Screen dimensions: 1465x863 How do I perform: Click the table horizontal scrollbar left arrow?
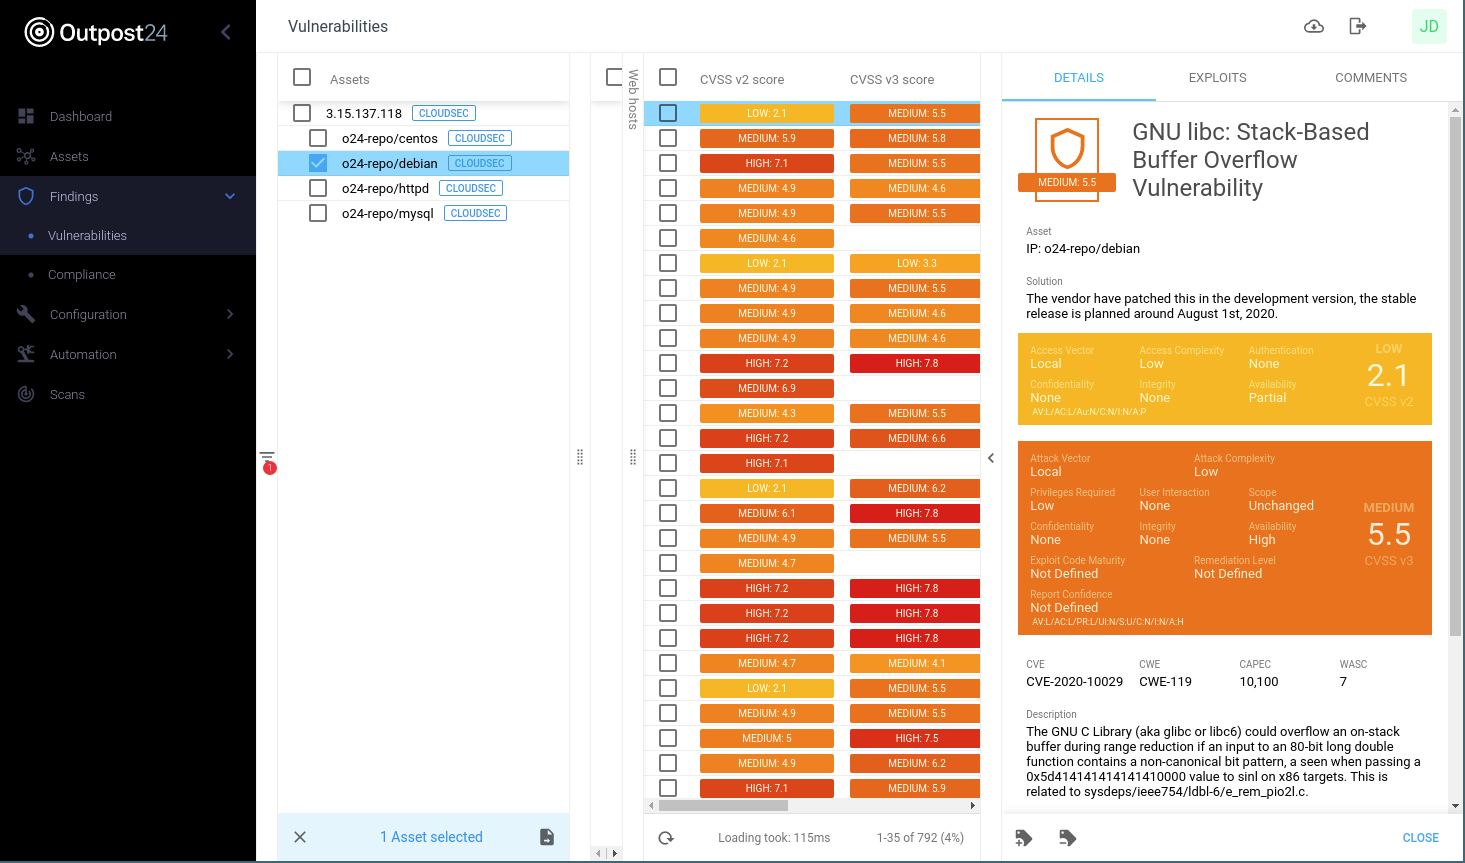pos(651,805)
